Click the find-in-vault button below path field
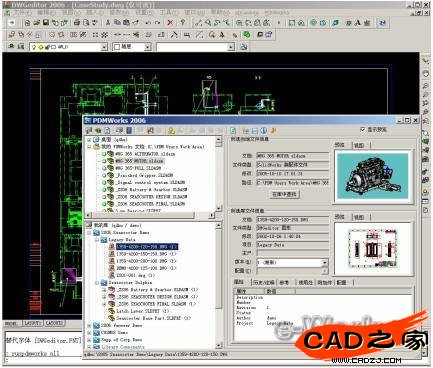Screen dimensions: 433x368 coord(284,194)
